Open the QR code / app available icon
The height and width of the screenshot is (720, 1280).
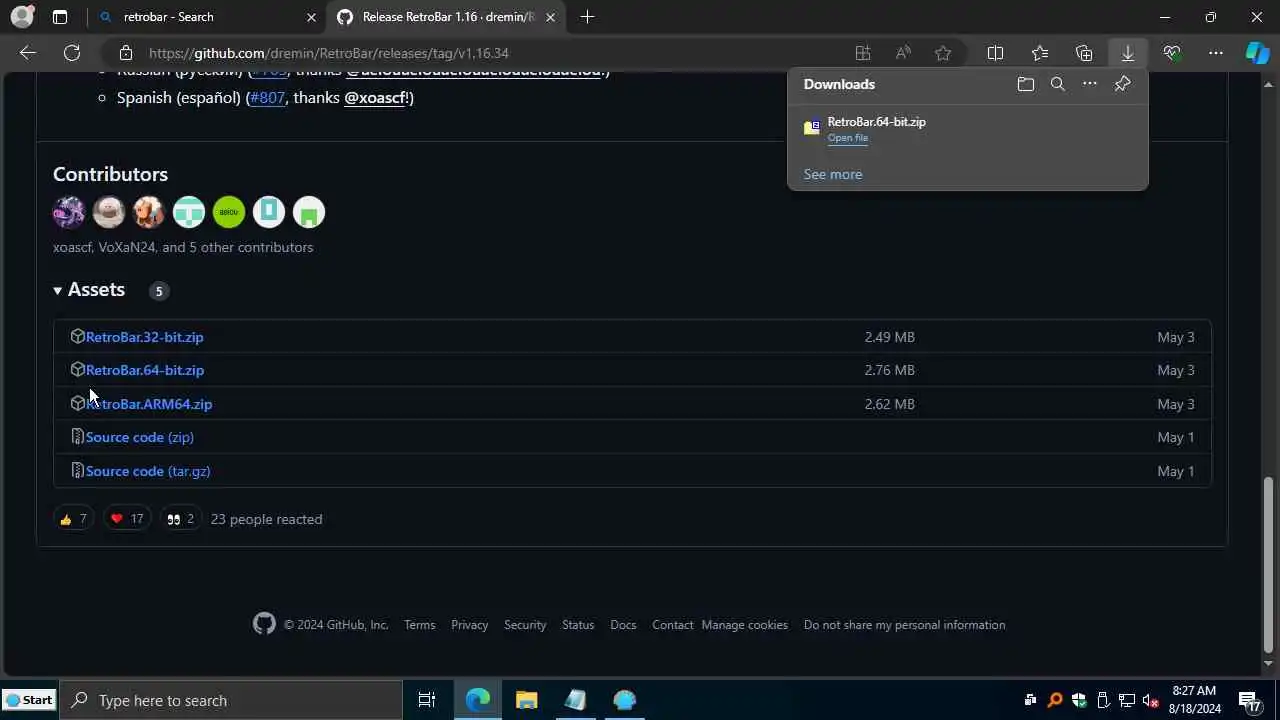[x=862, y=53]
